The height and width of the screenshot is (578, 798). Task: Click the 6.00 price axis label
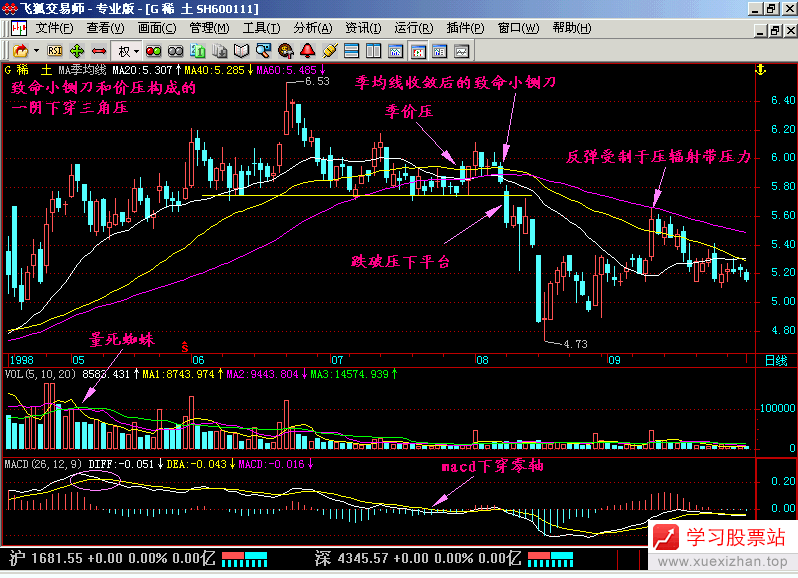tap(783, 157)
